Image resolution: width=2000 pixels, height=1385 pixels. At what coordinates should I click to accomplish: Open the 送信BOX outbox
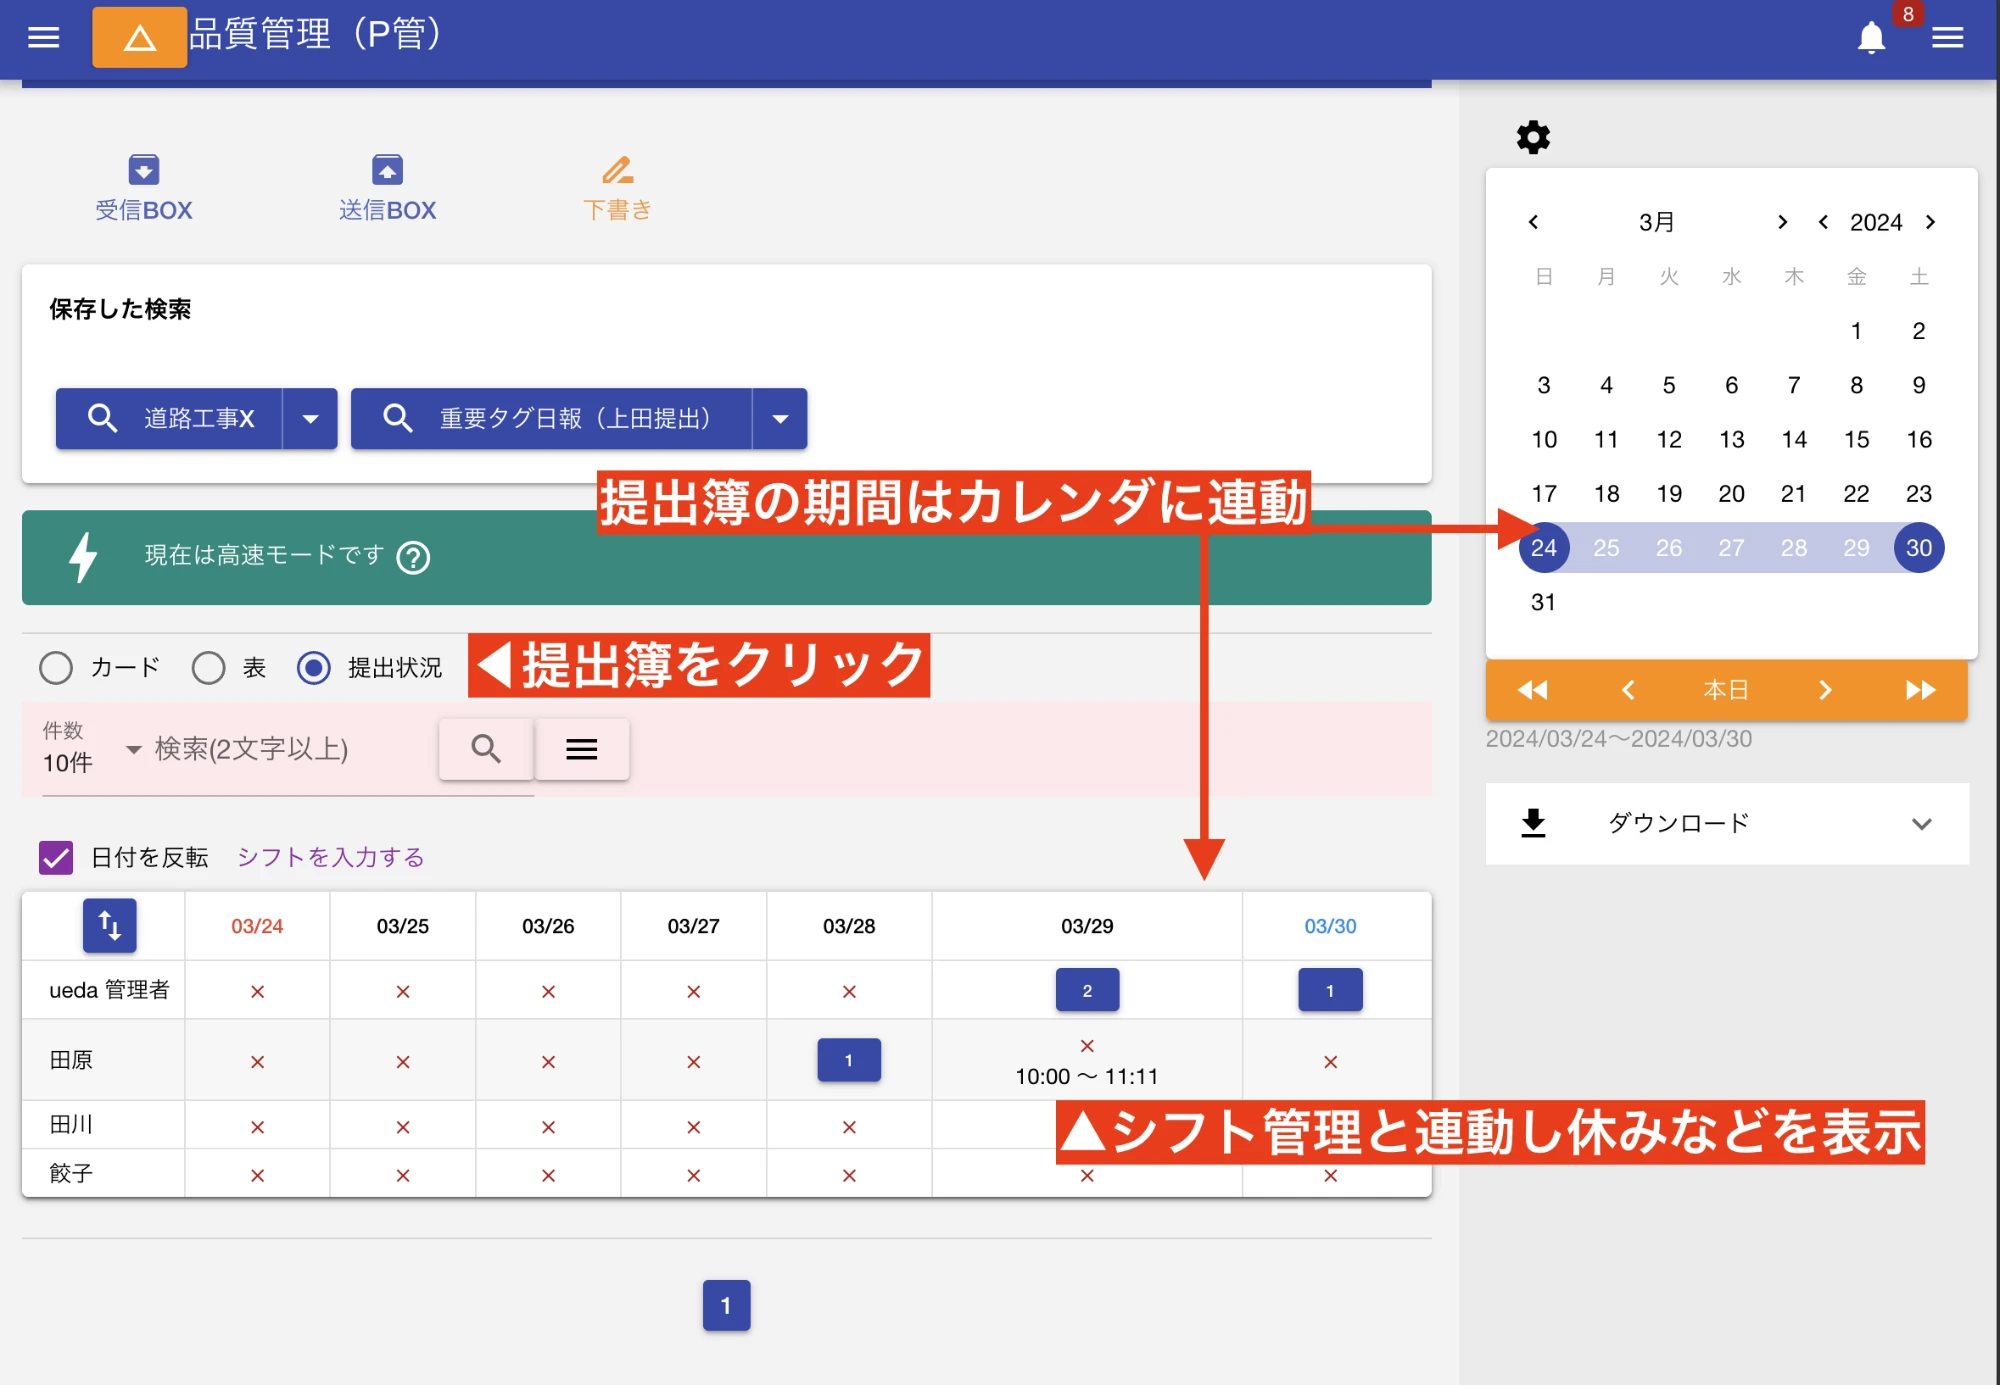point(386,186)
